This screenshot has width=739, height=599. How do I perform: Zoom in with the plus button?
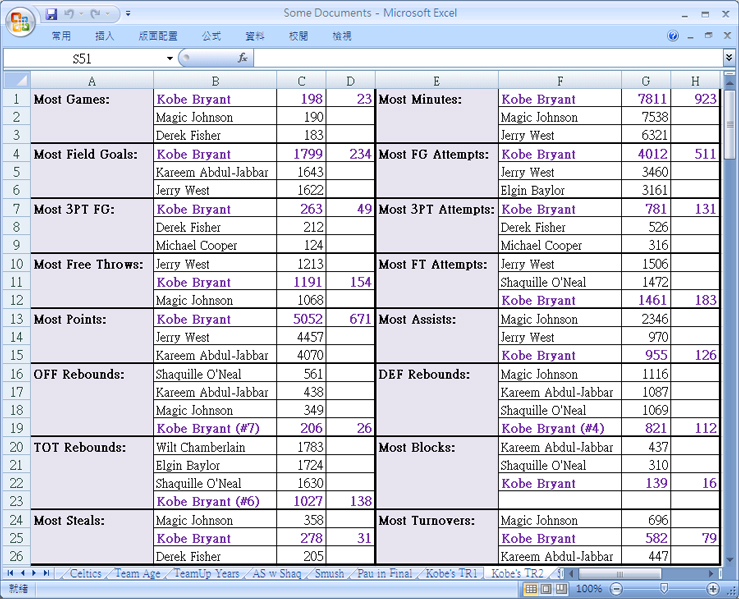[x=713, y=589]
